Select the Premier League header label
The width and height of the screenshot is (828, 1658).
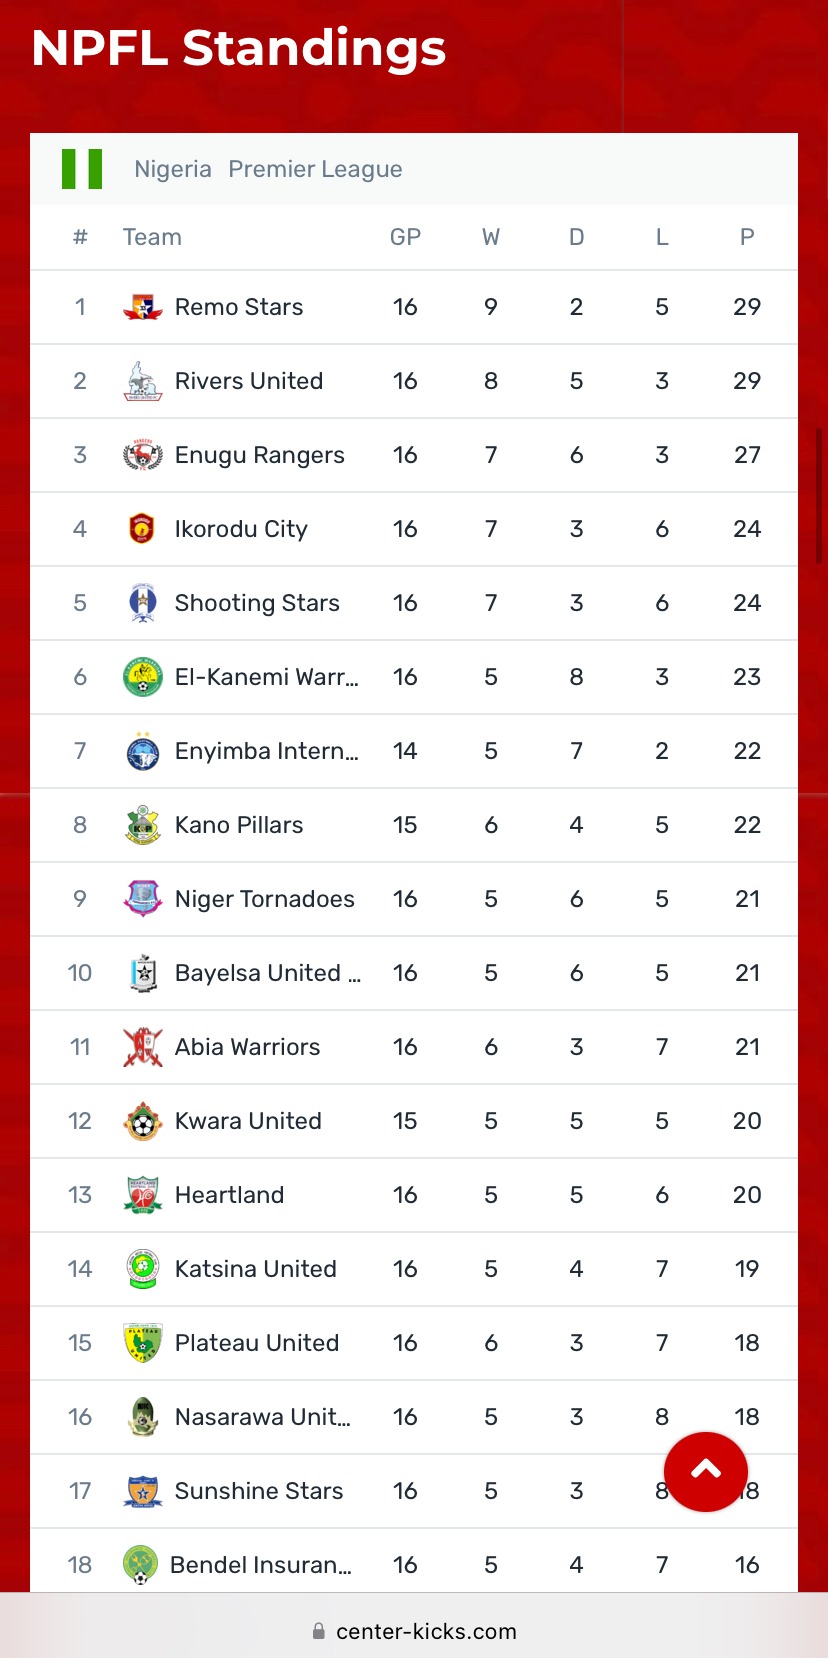(315, 169)
